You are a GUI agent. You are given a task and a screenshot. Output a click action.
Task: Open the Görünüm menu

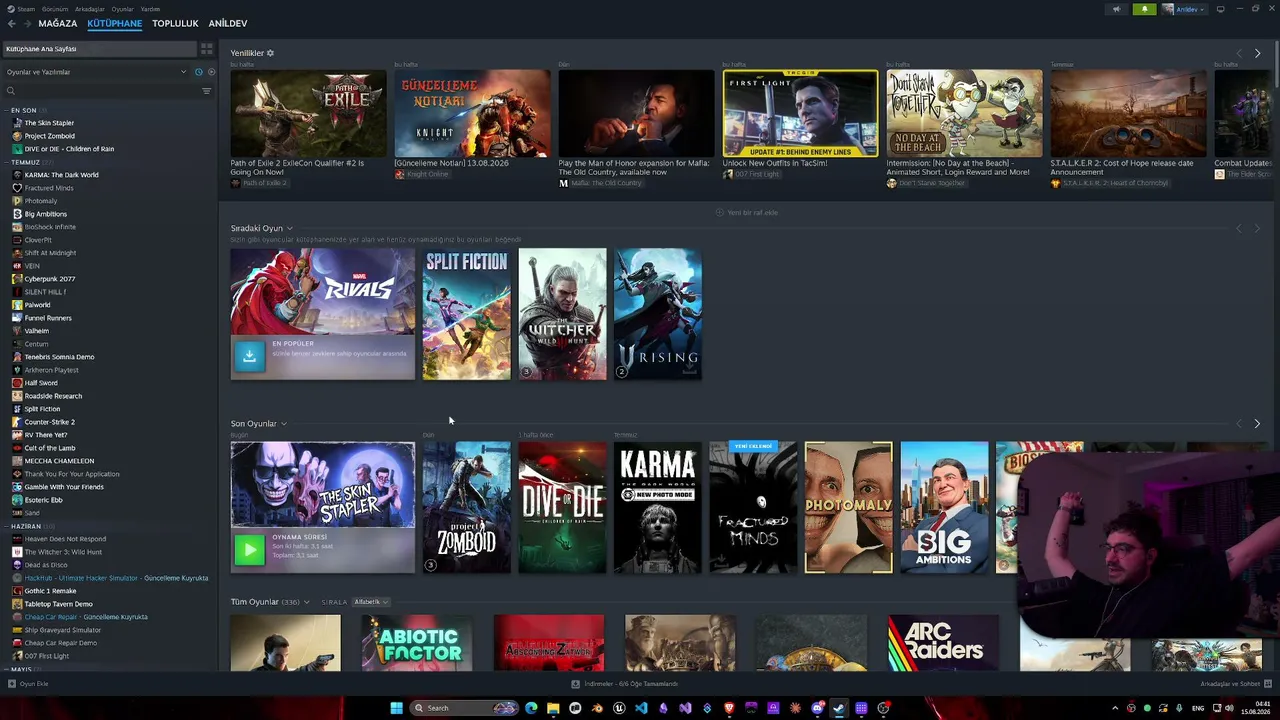[x=54, y=9]
